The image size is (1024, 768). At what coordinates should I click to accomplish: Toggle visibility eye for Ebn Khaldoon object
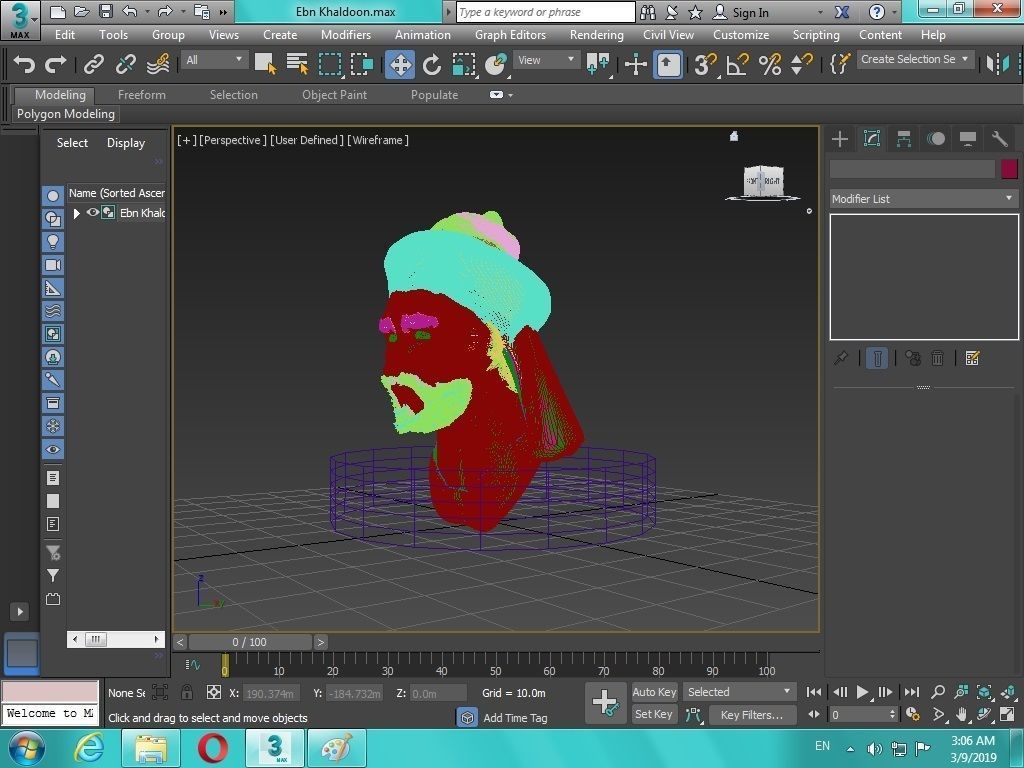pos(93,212)
